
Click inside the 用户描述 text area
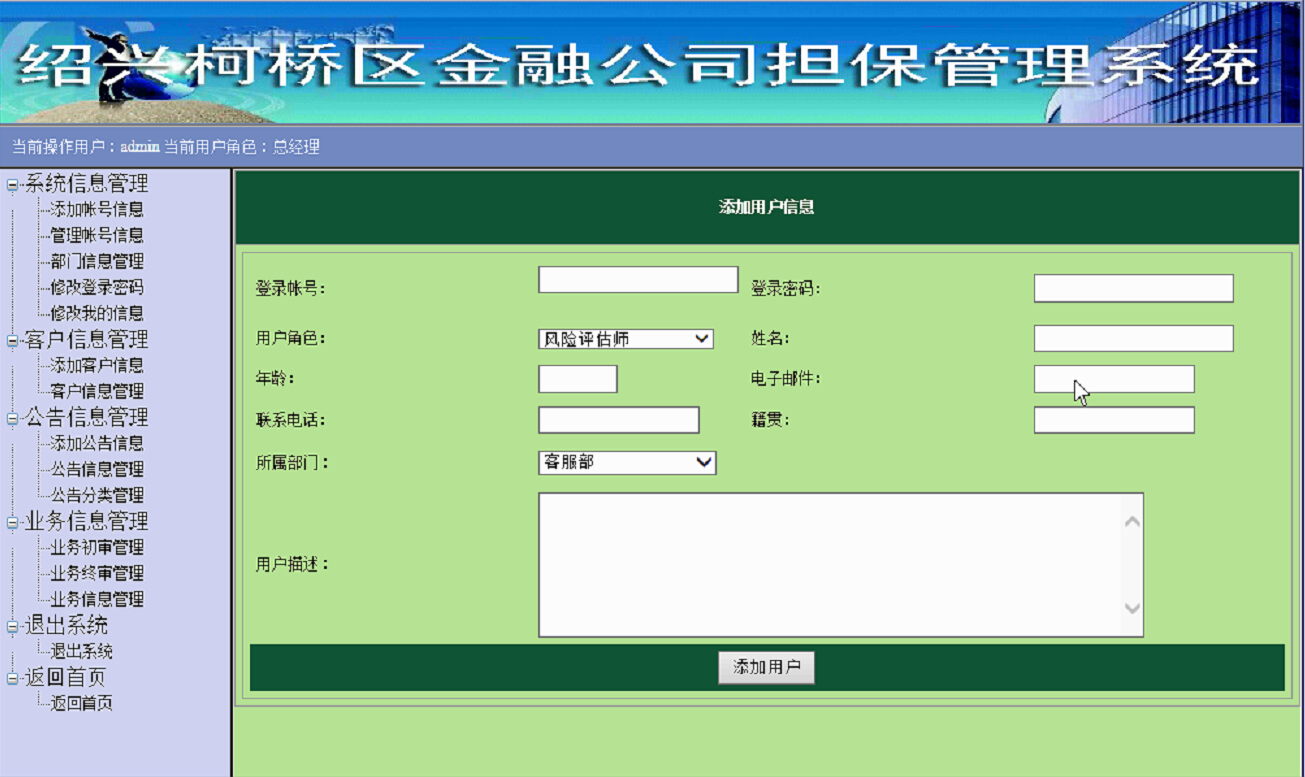pos(830,565)
